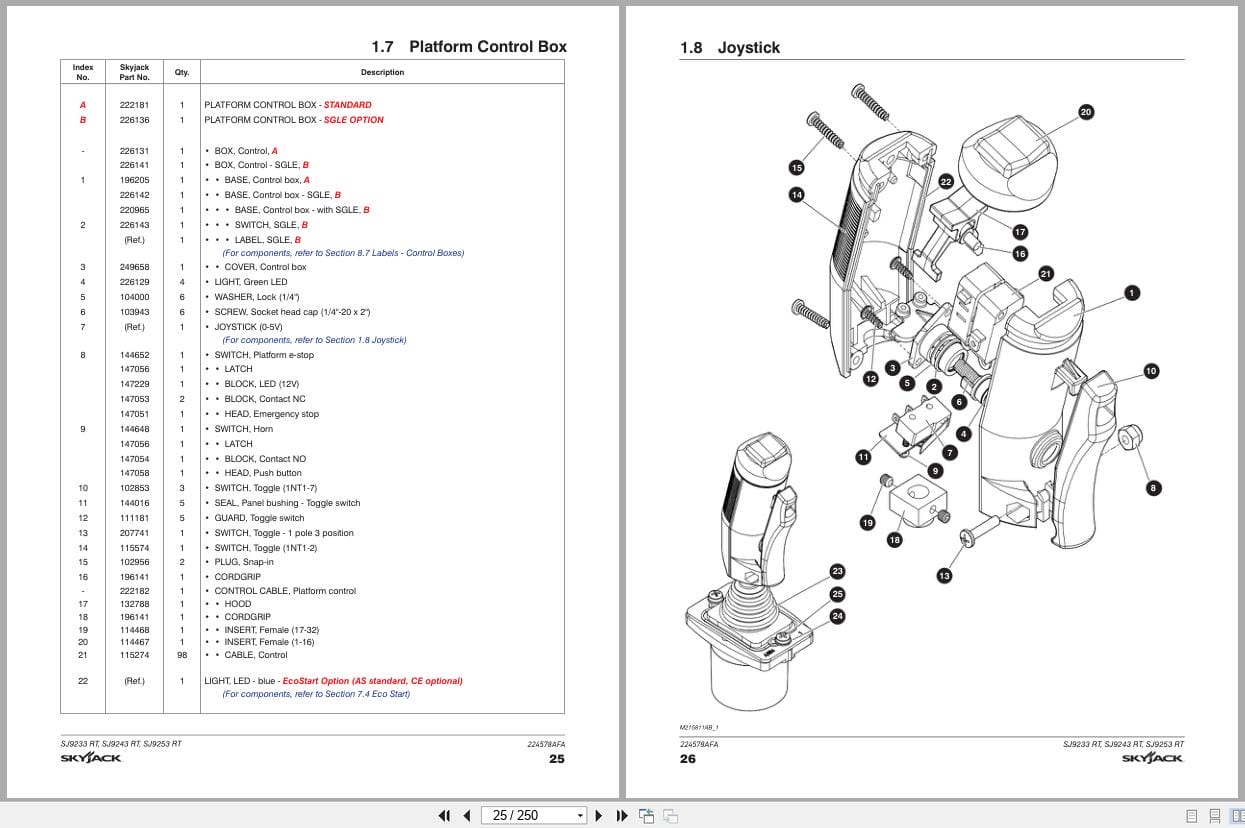Click callout number 1 on joystick diagram
Image resolution: width=1245 pixels, height=828 pixels.
click(1131, 293)
